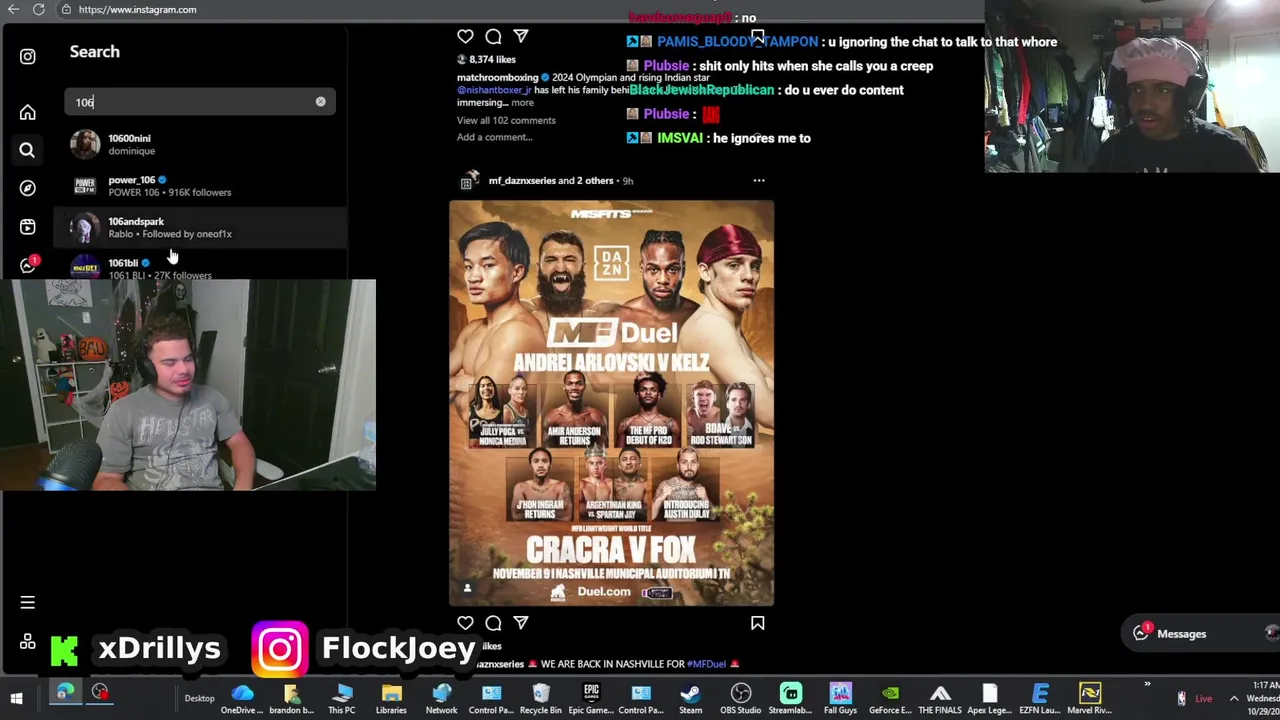Open Streamlabs taskbar icon
Image resolution: width=1280 pixels, height=720 pixels.
790,698
